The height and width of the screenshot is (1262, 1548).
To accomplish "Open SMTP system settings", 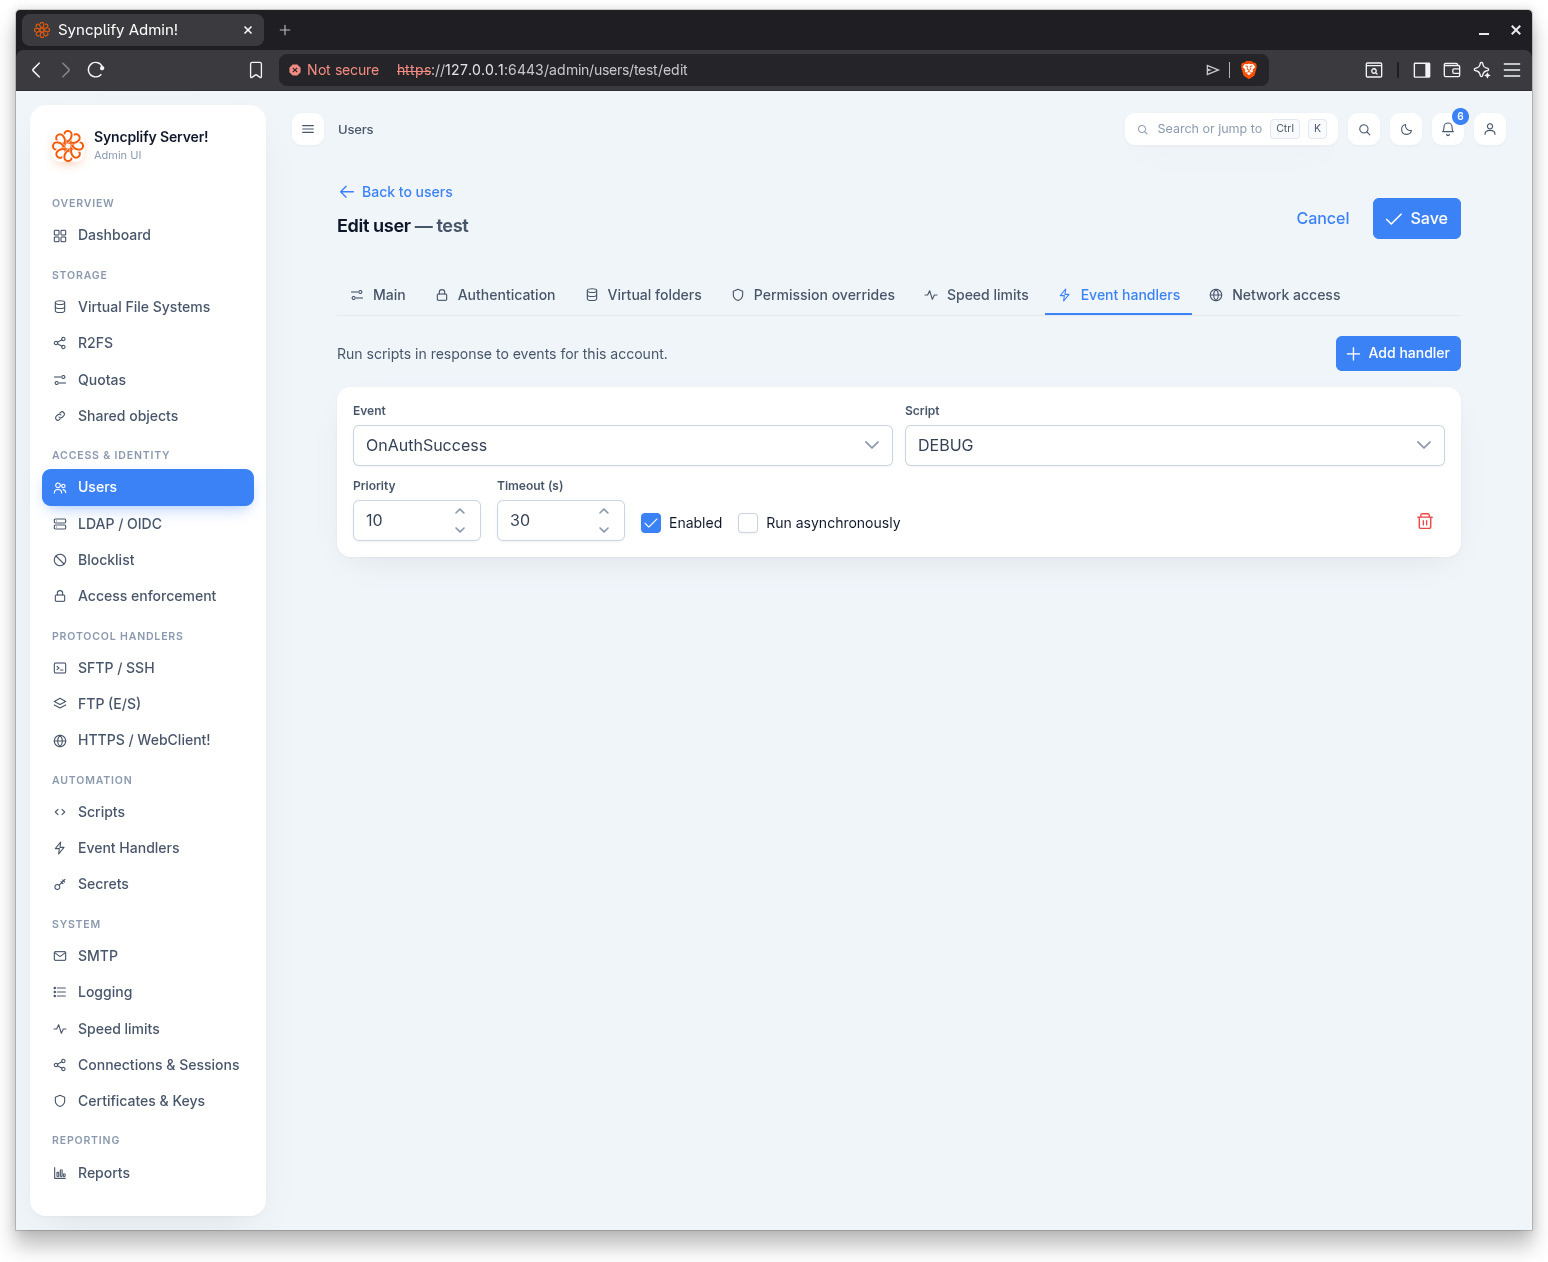I will [x=148, y=956].
